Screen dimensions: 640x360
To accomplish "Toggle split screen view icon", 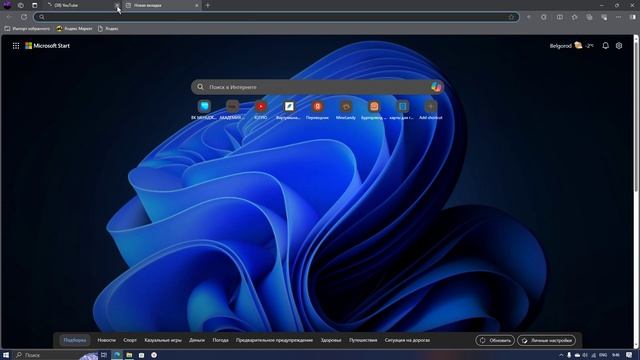I will point(560,17).
